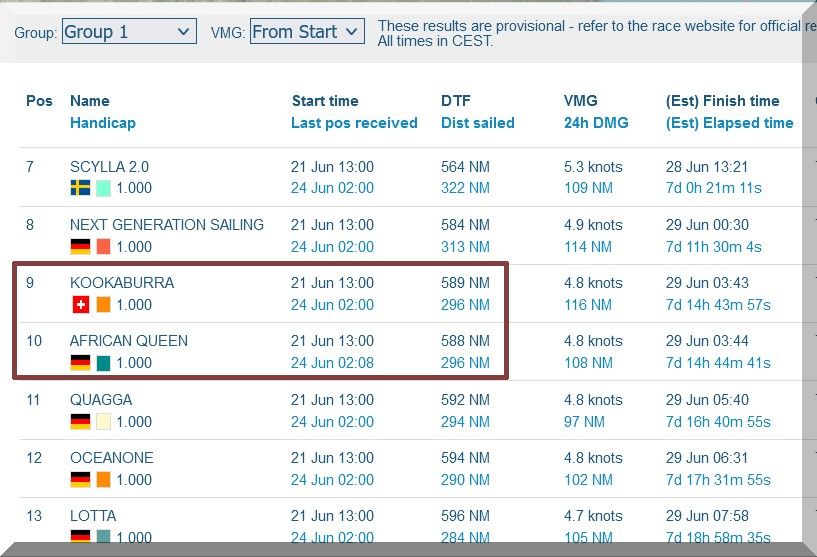This screenshot has height=557, width=817.
Task: Click the 24h DMG column subheader
Action: coord(596,123)
